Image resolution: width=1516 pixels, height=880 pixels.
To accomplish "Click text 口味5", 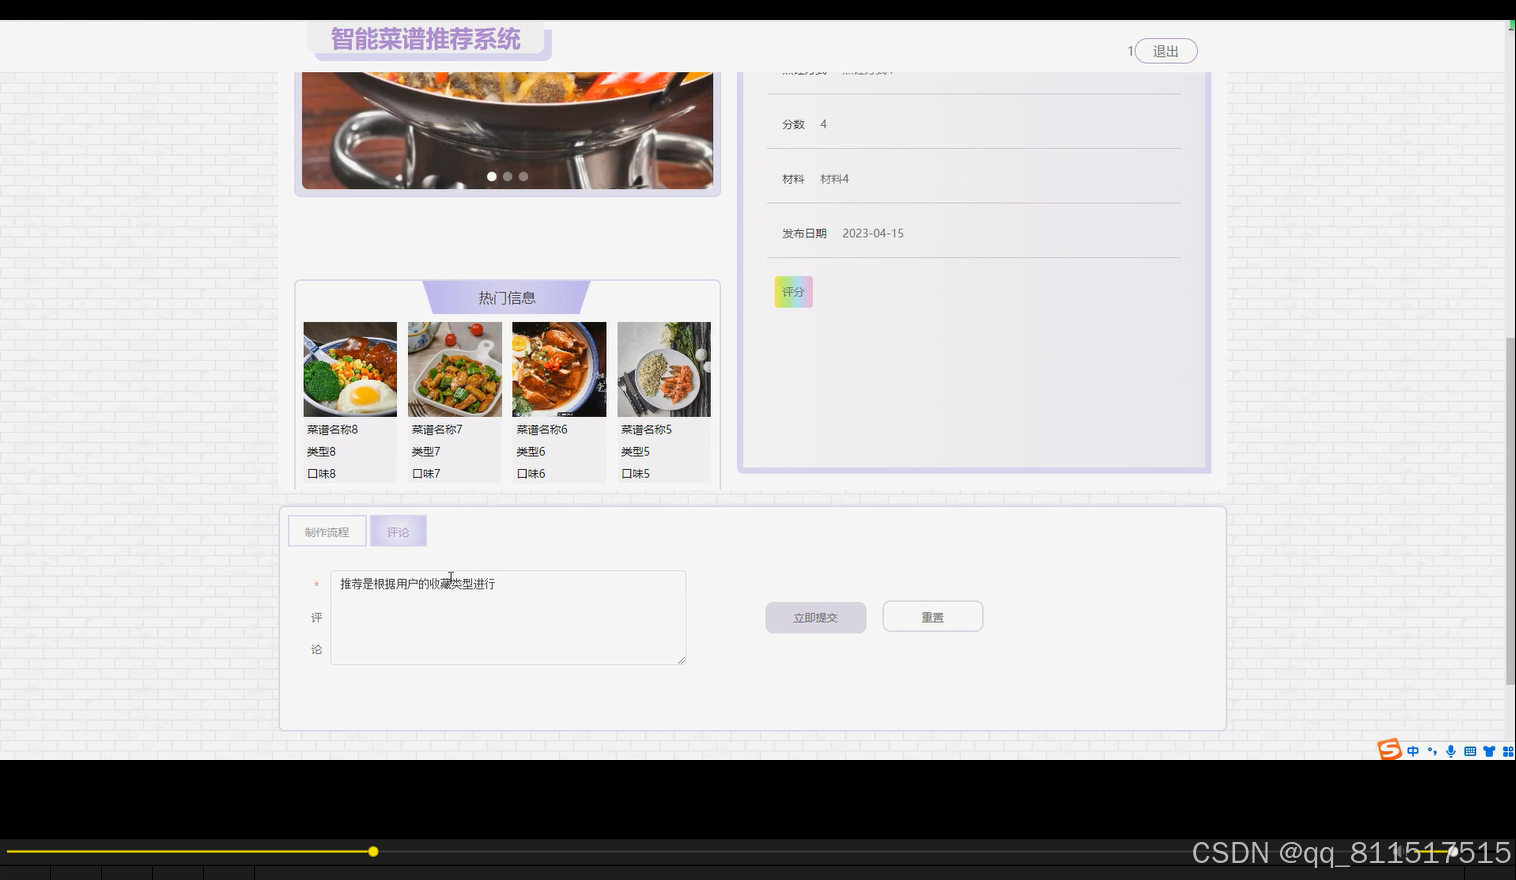I will point(636,474).
